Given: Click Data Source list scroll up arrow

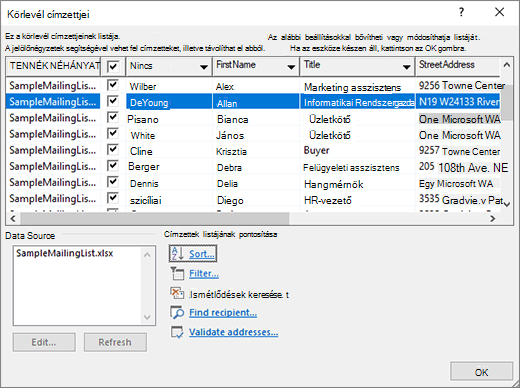Looking at the screenshot, I should [x=147, y=255].
